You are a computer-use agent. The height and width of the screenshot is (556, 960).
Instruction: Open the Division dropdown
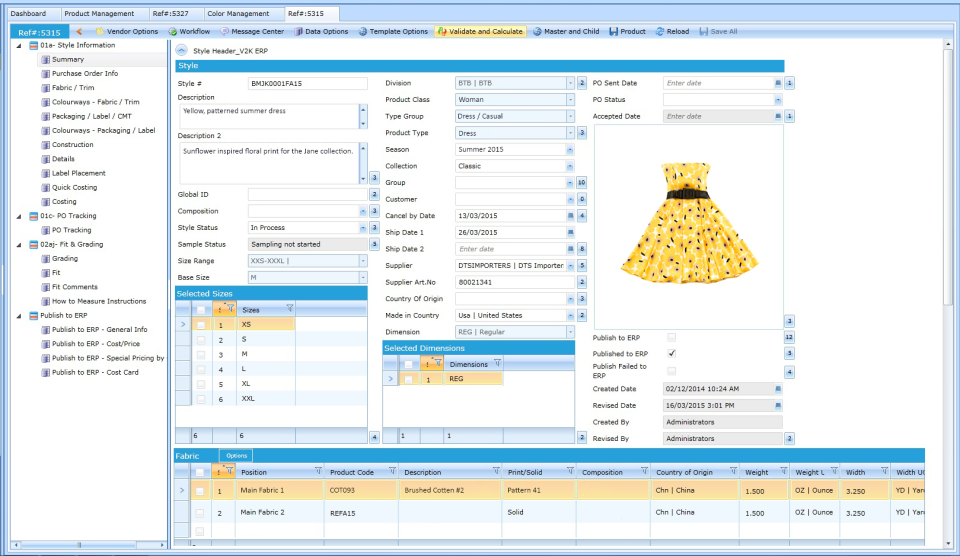(570, 83)
